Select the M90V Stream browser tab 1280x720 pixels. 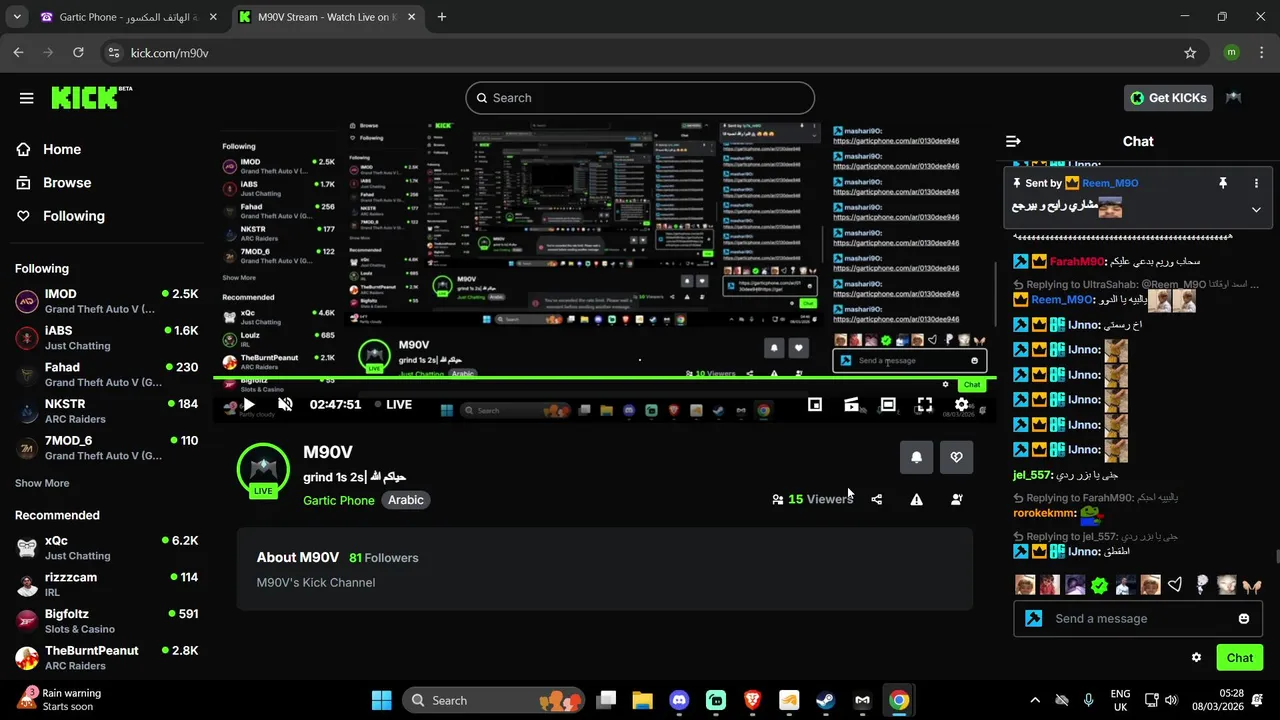coord(328,17)
